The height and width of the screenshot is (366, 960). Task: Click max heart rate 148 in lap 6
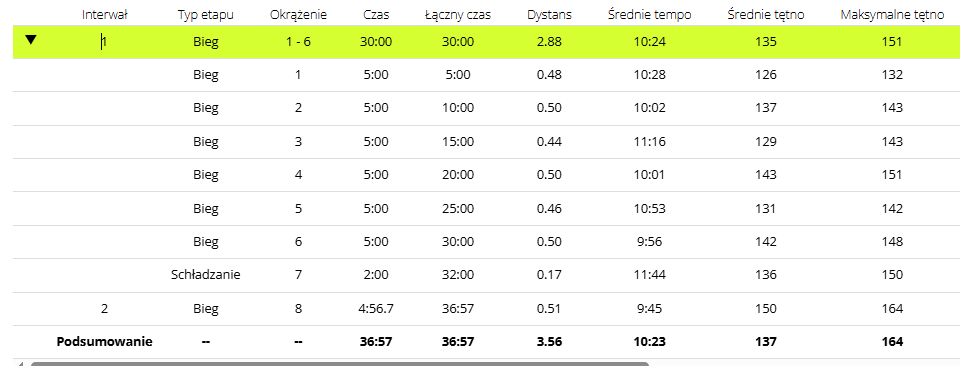(x=893, y=242)
